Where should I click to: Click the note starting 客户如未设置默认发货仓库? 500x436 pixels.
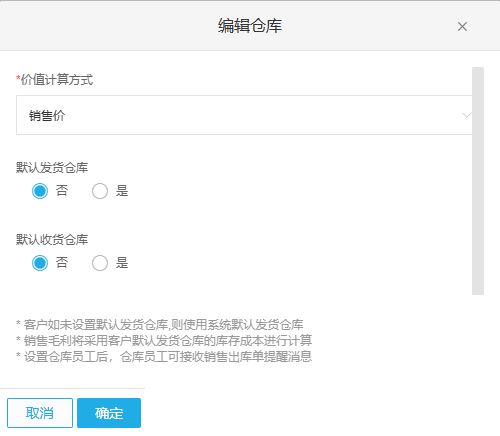pos(160,324)
